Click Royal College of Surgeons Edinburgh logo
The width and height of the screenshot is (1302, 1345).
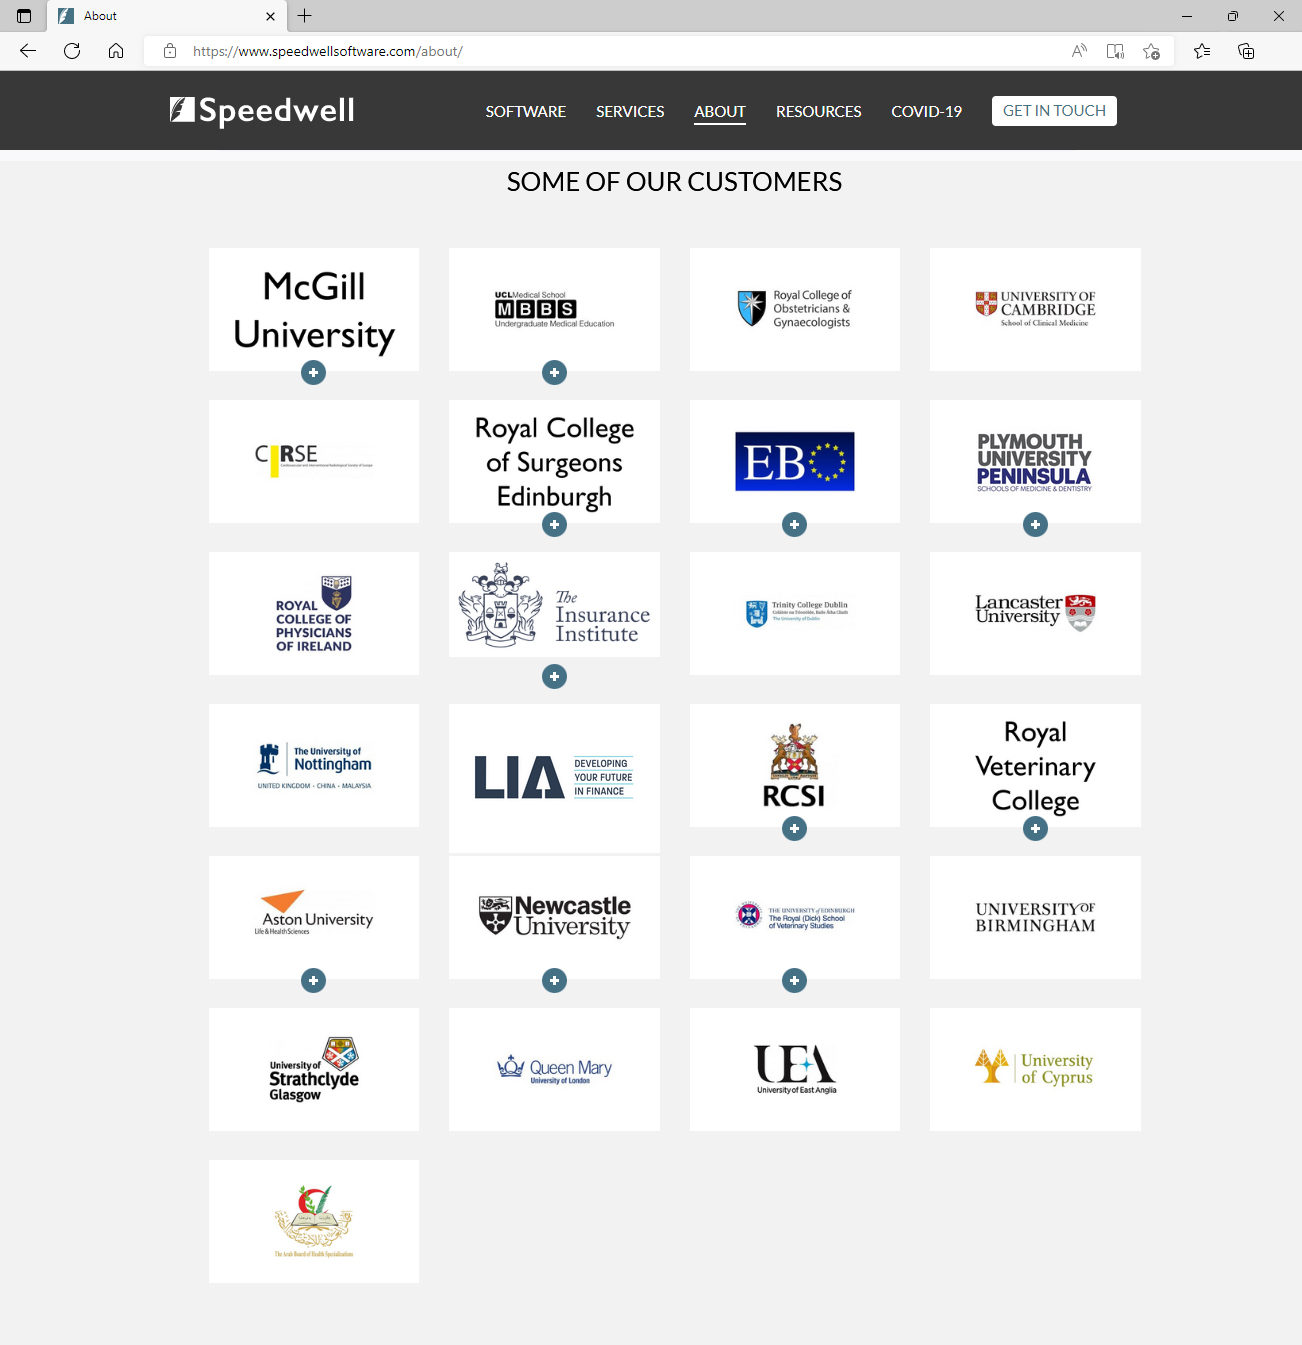click(554, 462)
